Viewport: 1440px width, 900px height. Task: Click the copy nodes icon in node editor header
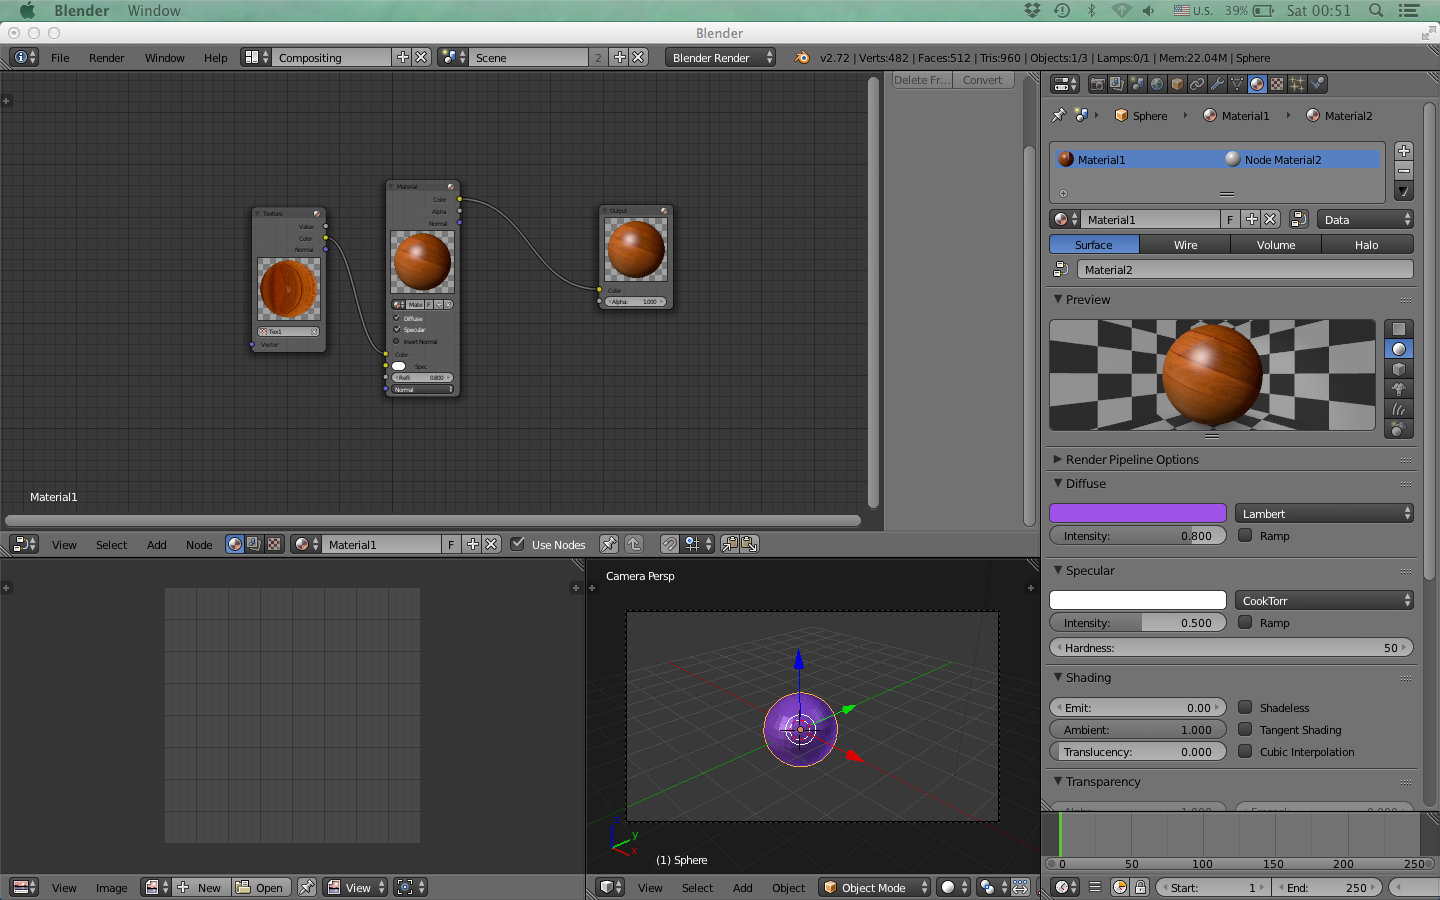[x=730, y=544]
